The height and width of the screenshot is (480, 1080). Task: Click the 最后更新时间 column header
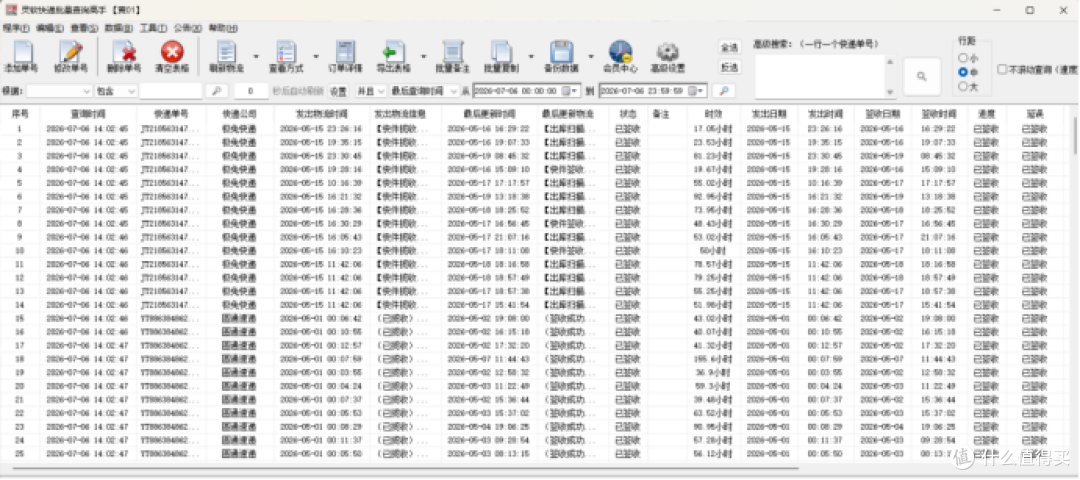point(488,114)
